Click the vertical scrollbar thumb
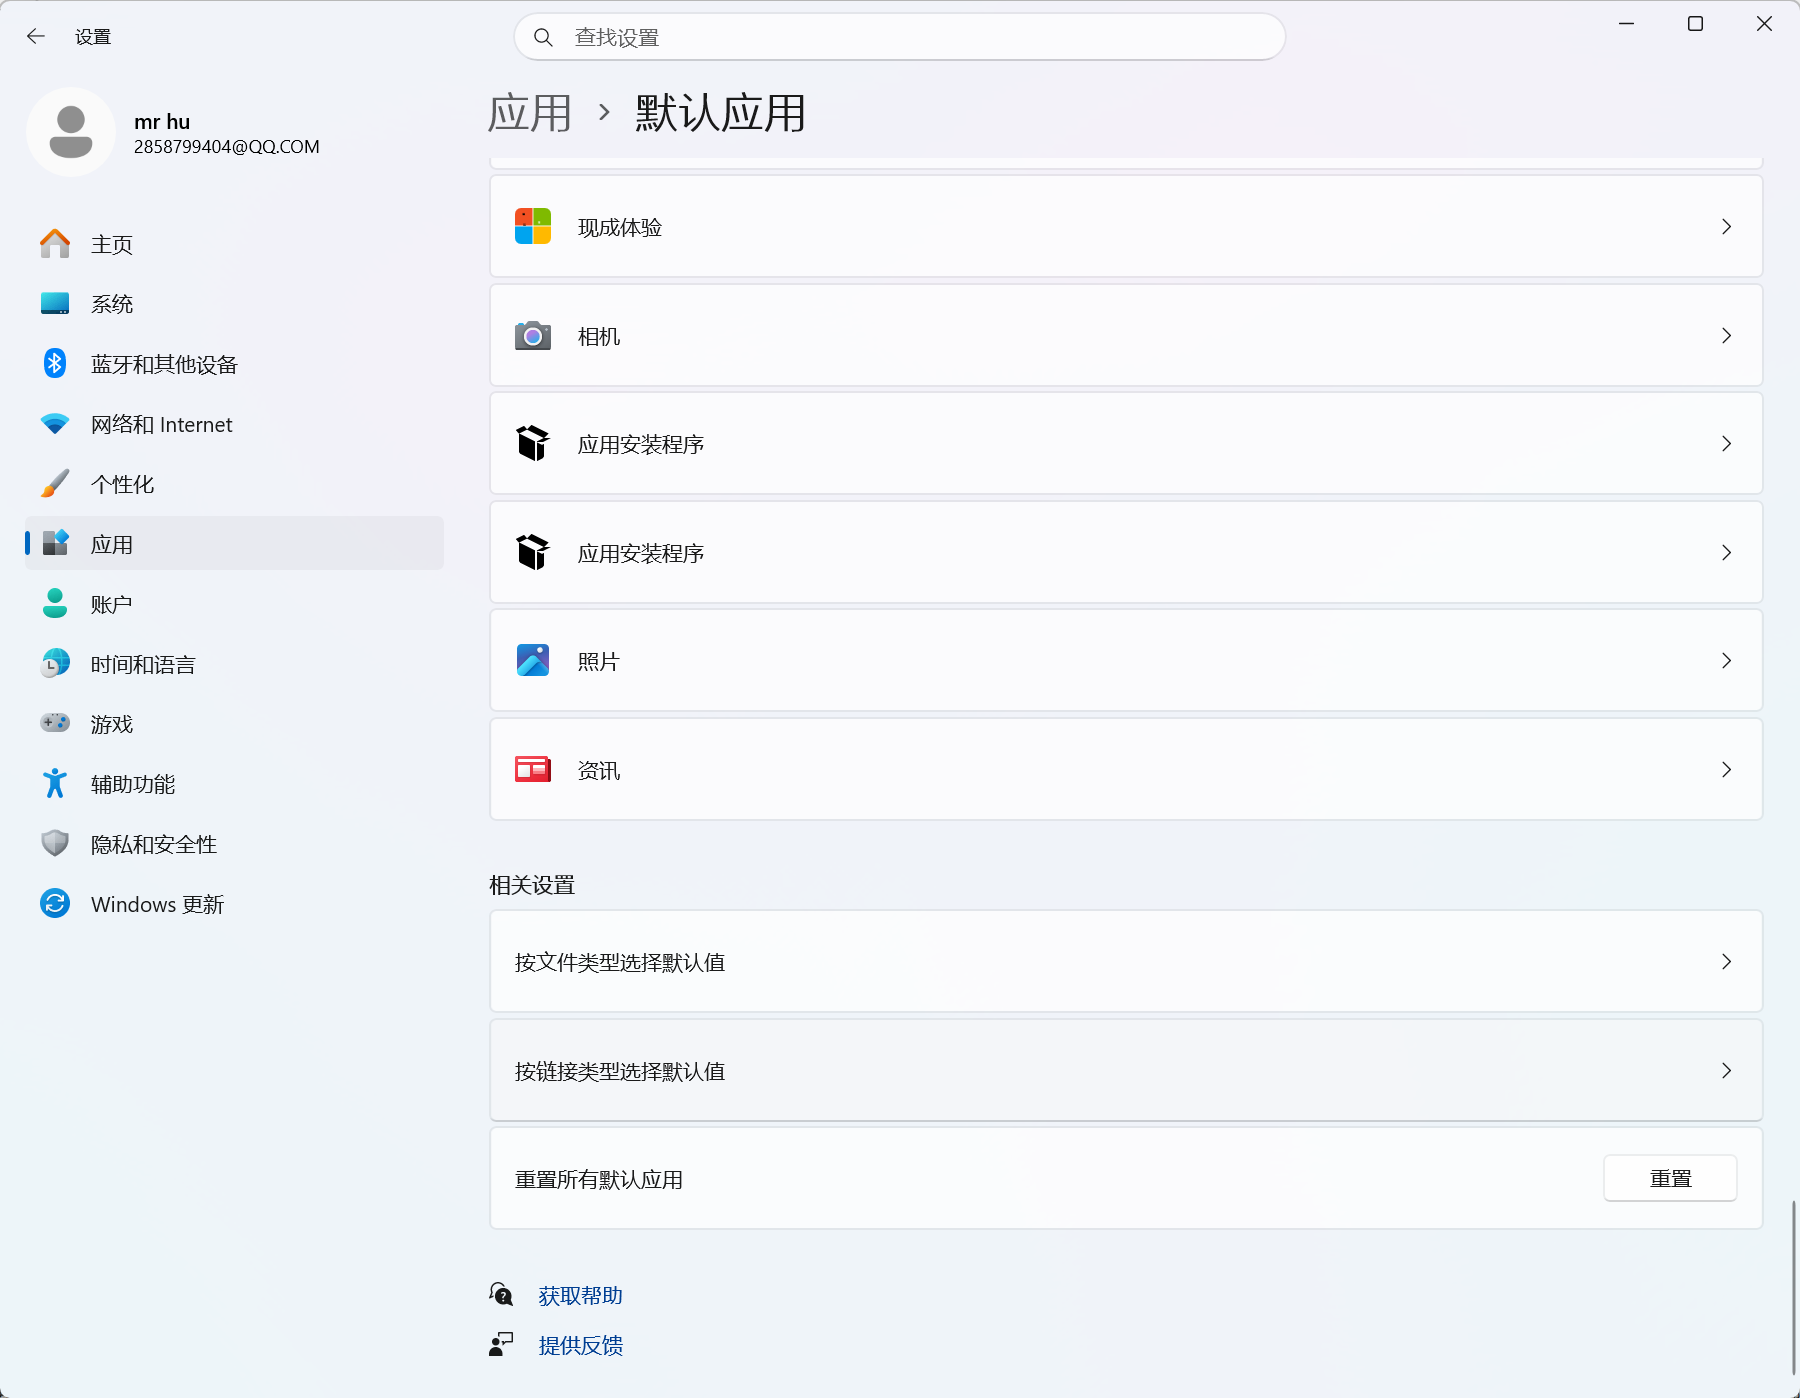Image resolution: width=1800 pixels, height=1398 pixels. 1793,1287
